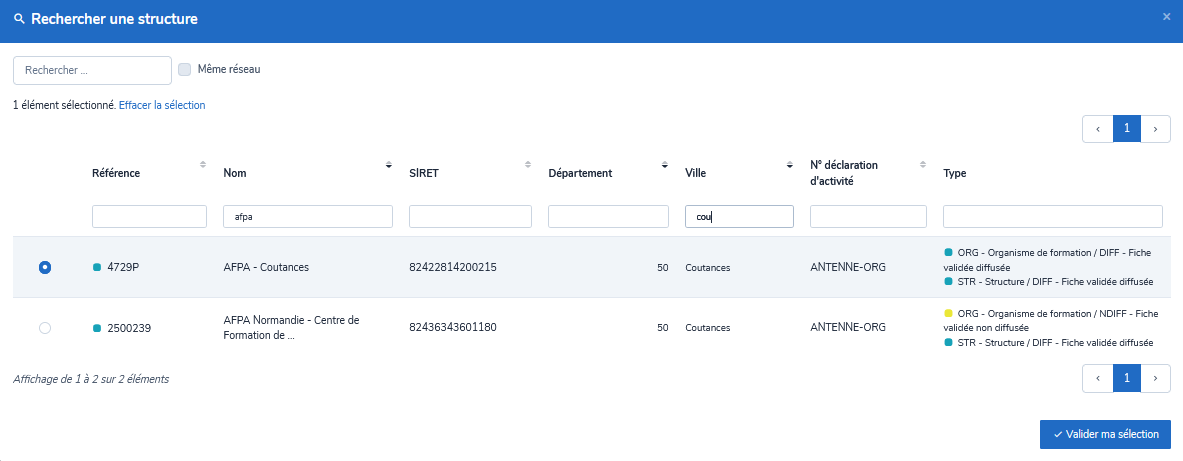Image resolution: width=1183 pixels, height=461 pixels.
Task: Click the Département filter field
Action: (x=608, y=217)
